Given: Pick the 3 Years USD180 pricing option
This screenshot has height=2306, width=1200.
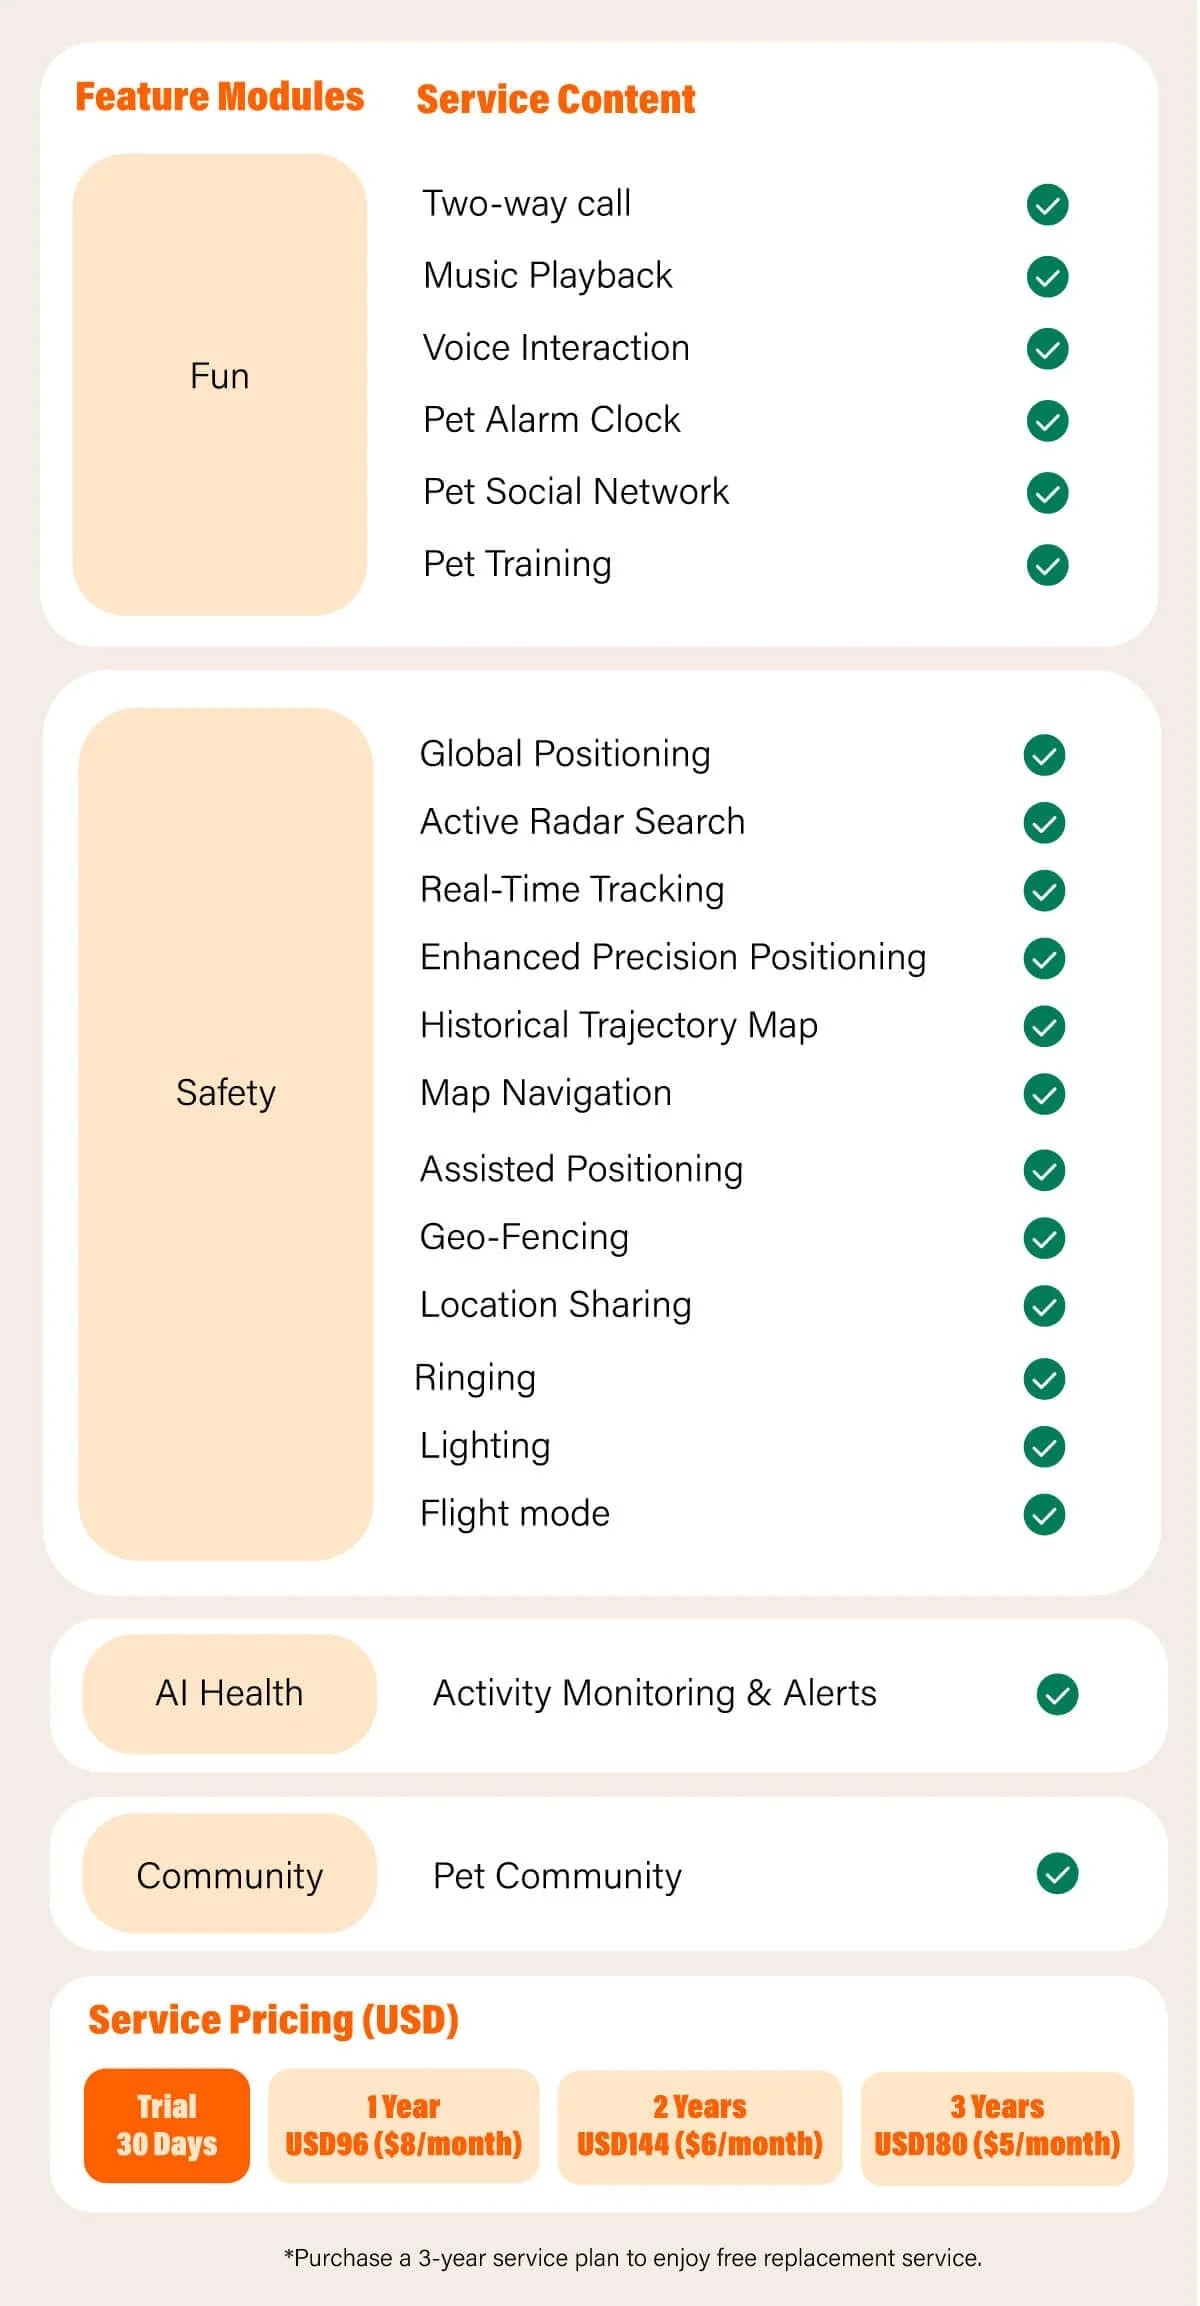Looking at the screenshot, I should point(997,2125).
